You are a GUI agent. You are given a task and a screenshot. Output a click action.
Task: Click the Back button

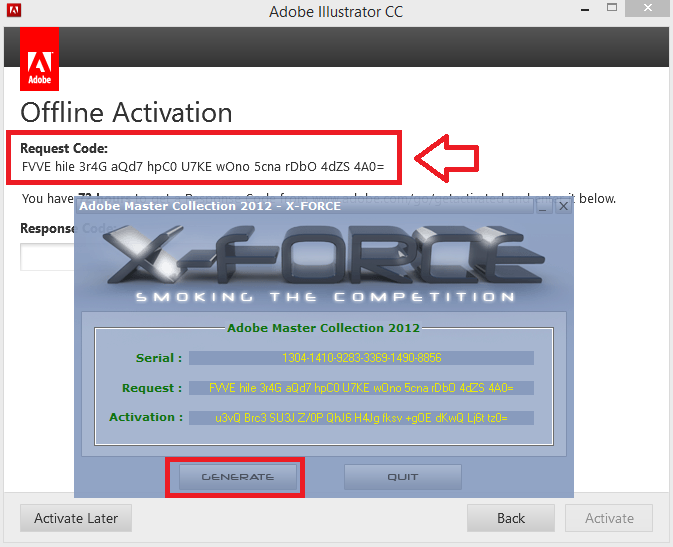coord(511,518)
